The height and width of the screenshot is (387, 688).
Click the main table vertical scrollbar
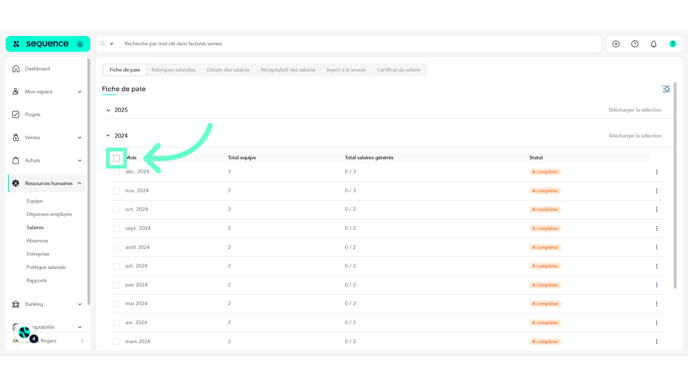[675, 185]
